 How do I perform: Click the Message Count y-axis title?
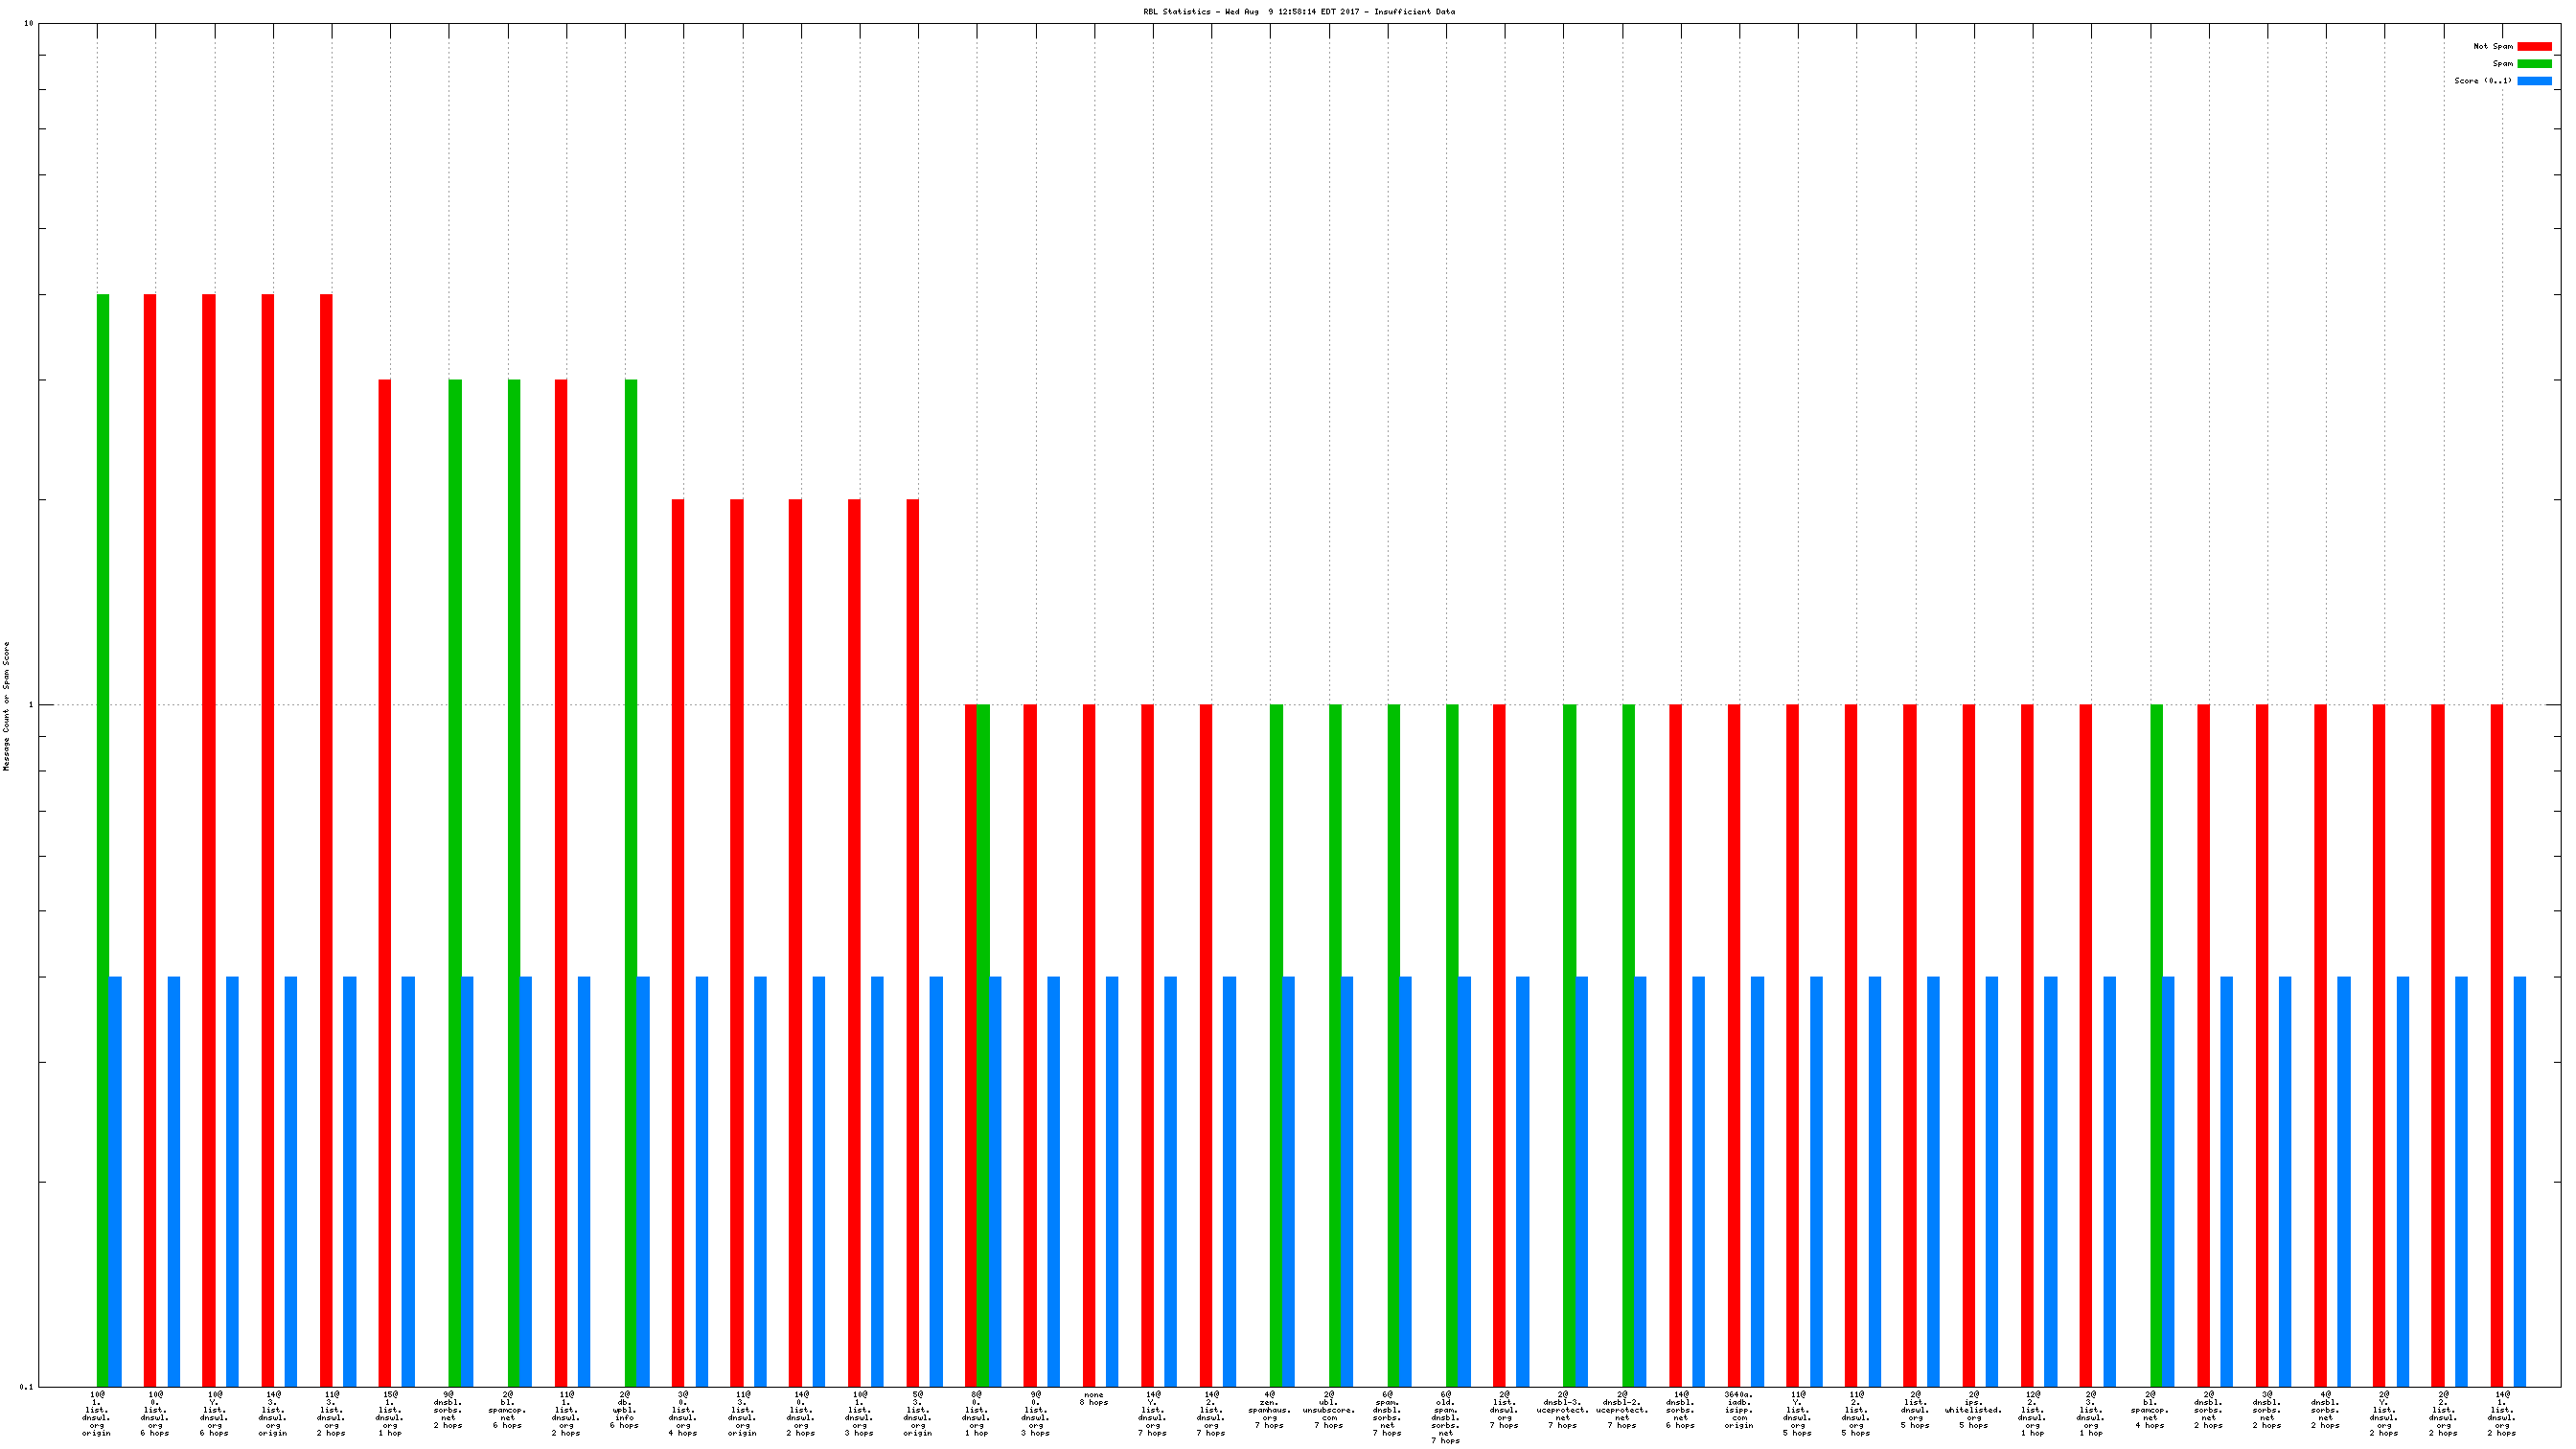point(7,706)
